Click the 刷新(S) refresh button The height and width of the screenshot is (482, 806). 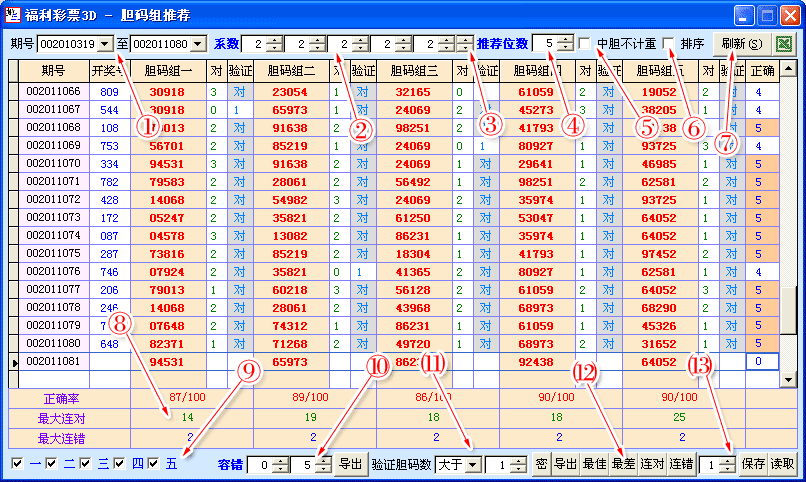(741, 44)
